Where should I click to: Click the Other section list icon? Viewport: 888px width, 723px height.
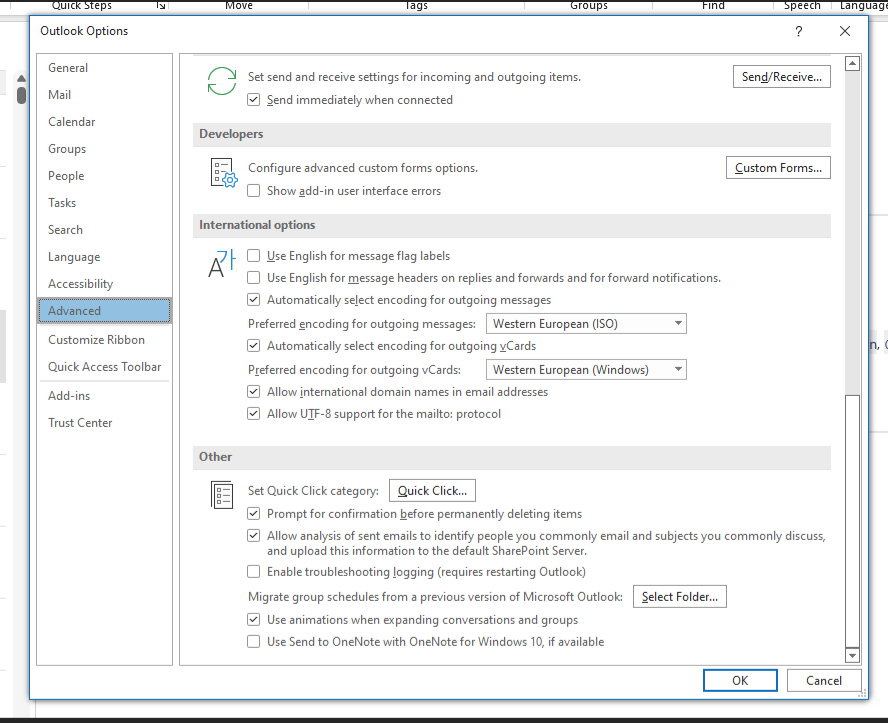221,495
